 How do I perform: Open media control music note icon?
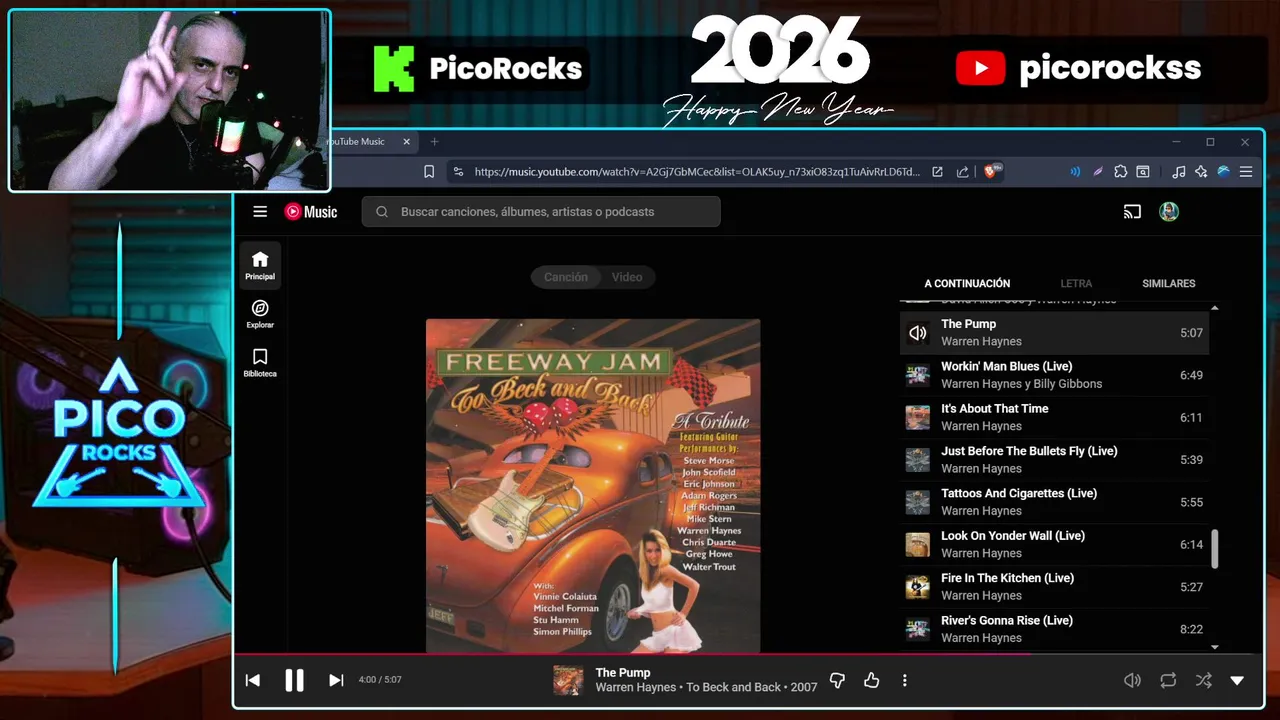coord(1178,172)
